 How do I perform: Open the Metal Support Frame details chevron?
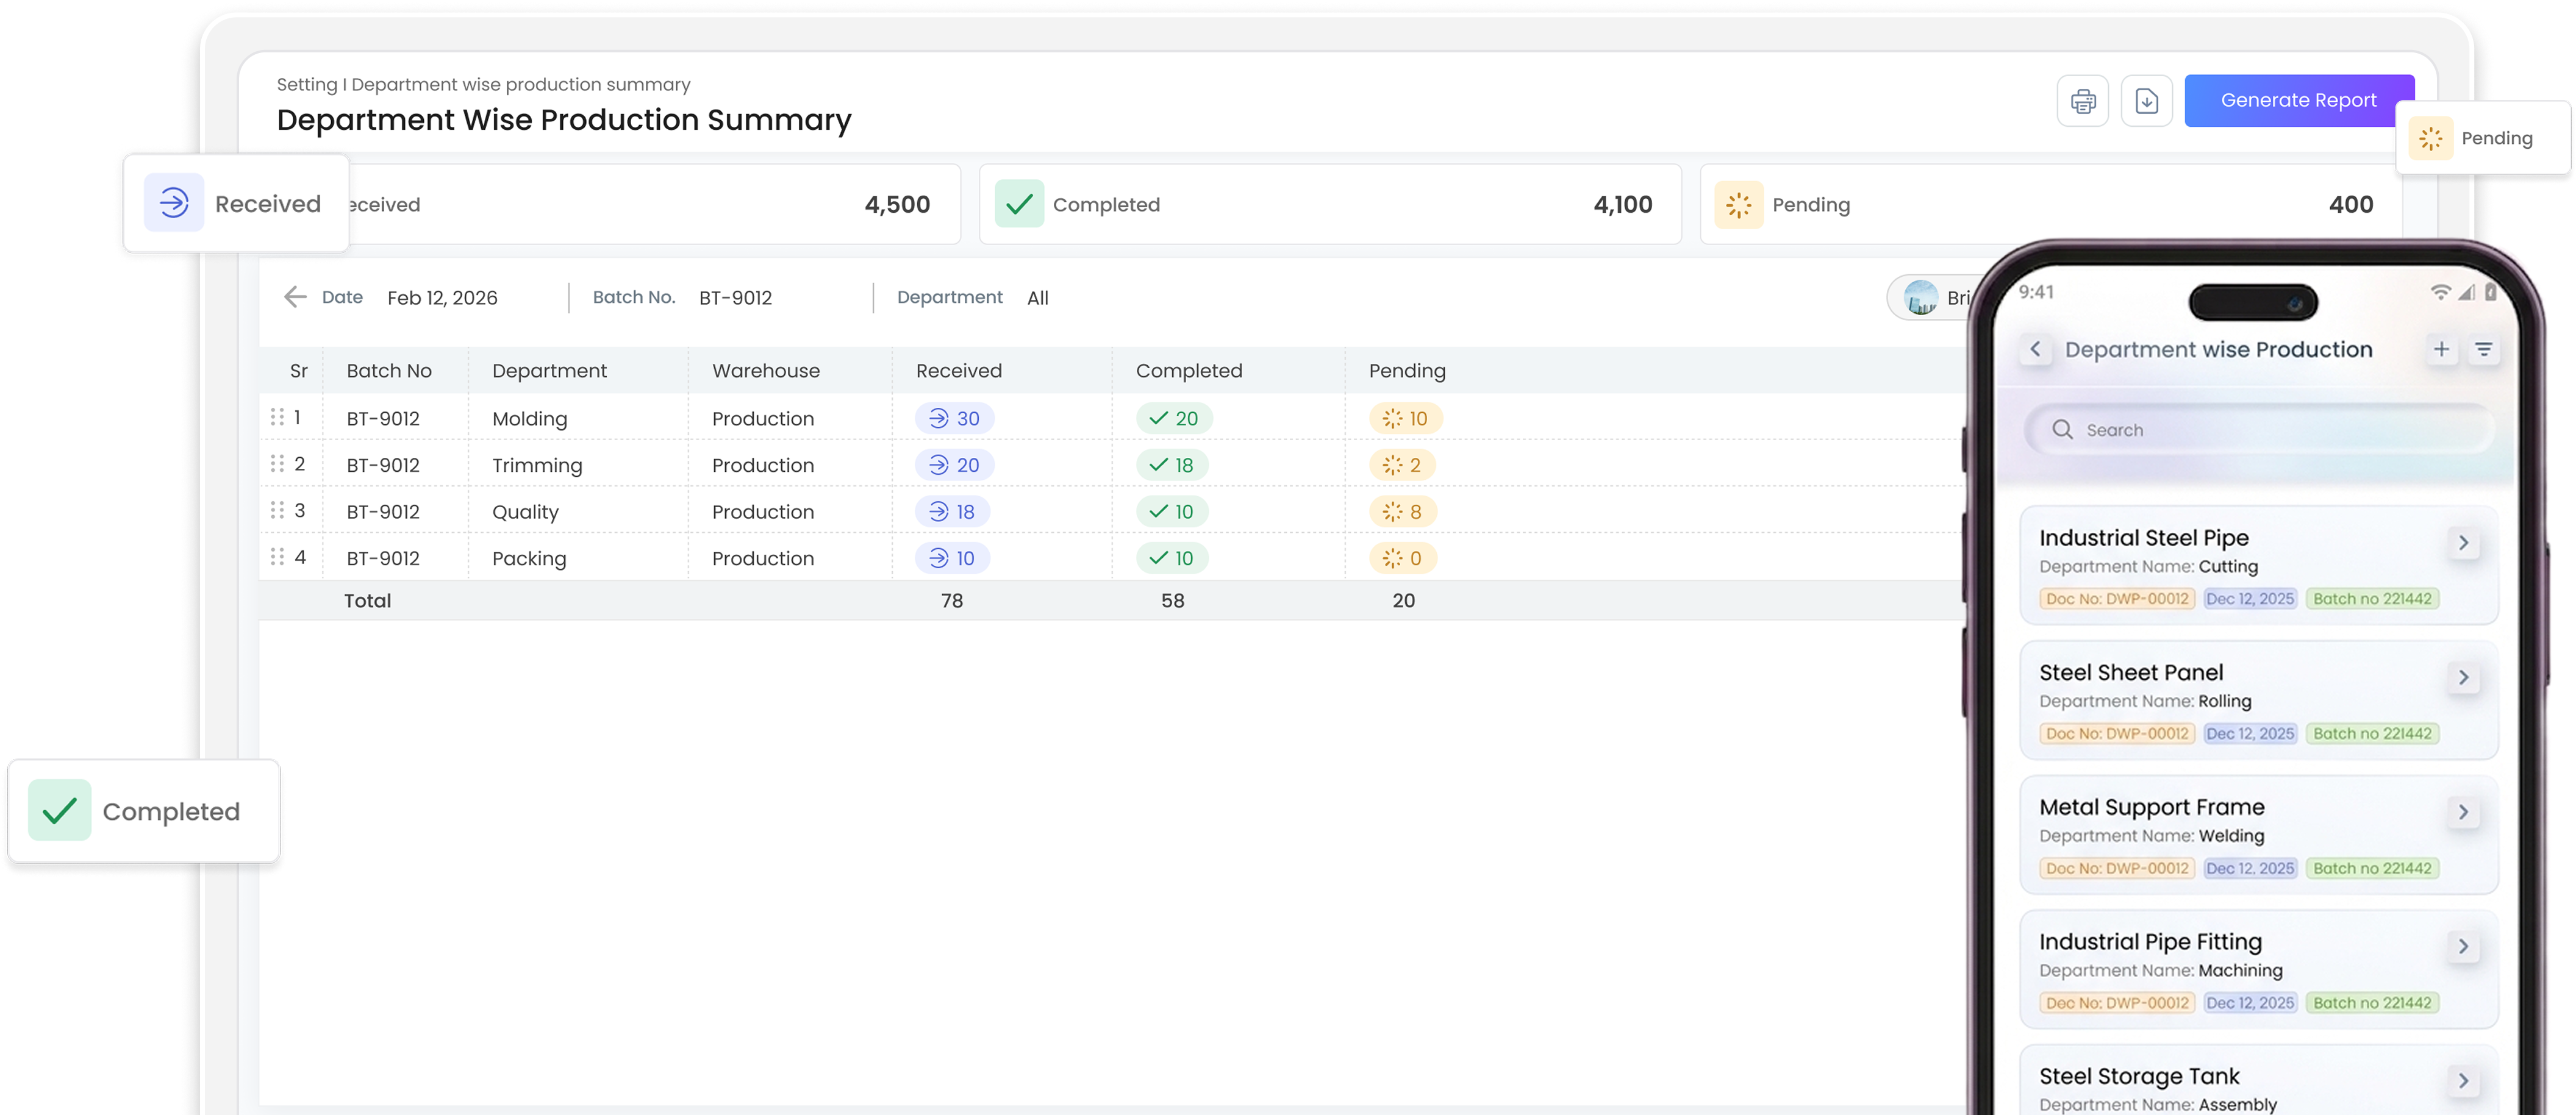pyautogui.click(x=2464, y=812)
